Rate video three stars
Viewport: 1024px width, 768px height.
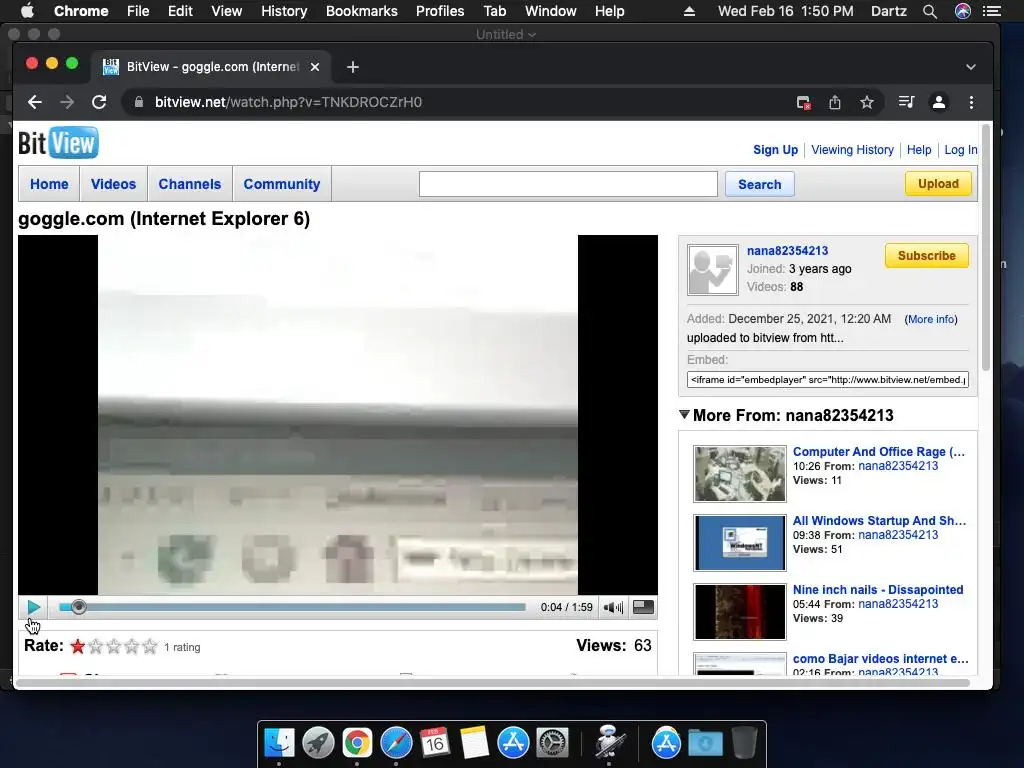[x=114, y=647]
